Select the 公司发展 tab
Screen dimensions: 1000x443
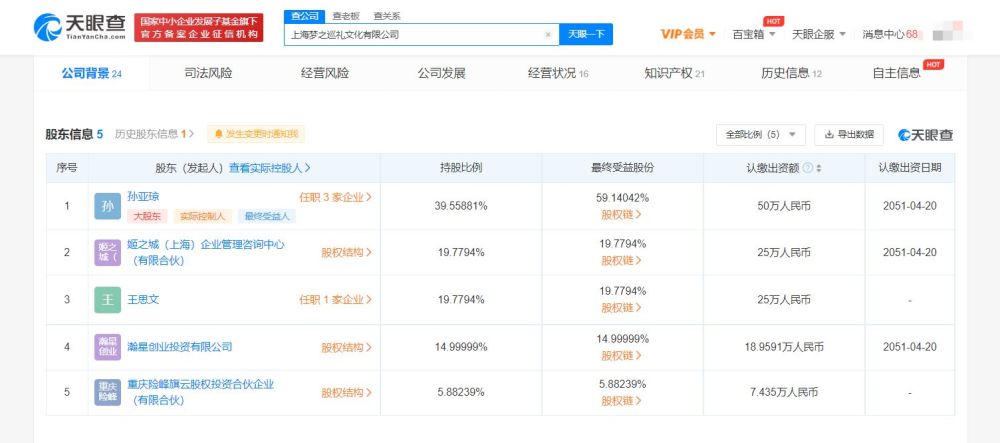click(441, 73)
